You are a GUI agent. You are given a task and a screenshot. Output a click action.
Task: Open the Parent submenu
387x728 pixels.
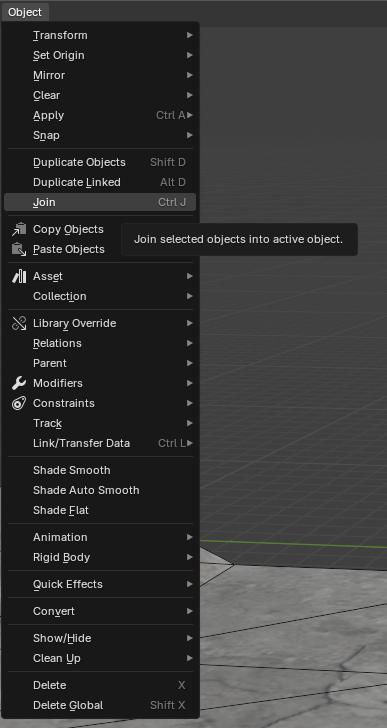(x=100, y=363)
